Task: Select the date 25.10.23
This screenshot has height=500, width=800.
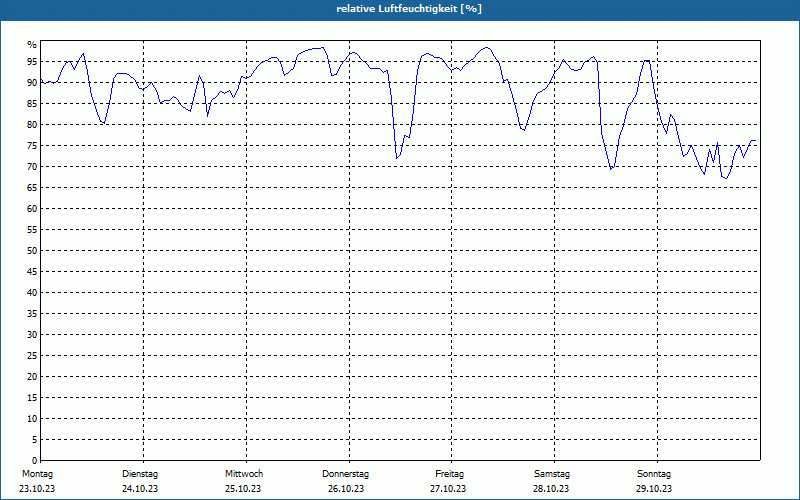Action: pos(243,489)
